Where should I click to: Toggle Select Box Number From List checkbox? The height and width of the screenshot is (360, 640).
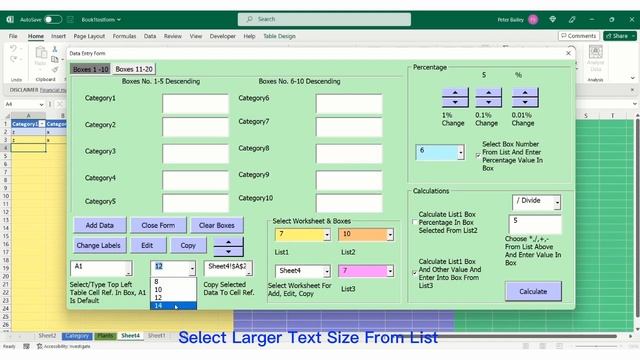point(478,156)
